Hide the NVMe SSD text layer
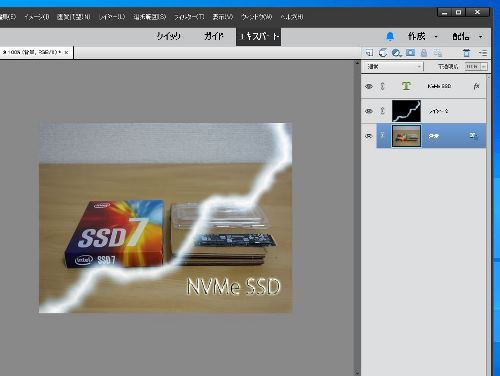 point(369,86)
